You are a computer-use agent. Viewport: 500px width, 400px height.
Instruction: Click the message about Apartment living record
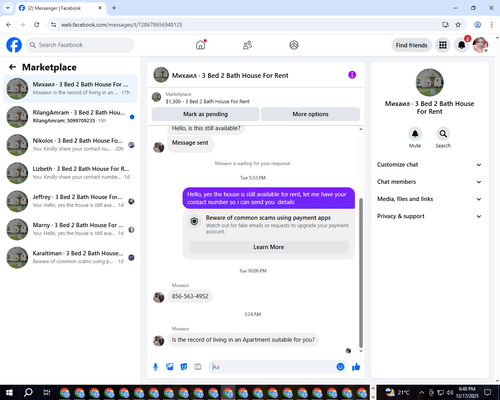243,340
